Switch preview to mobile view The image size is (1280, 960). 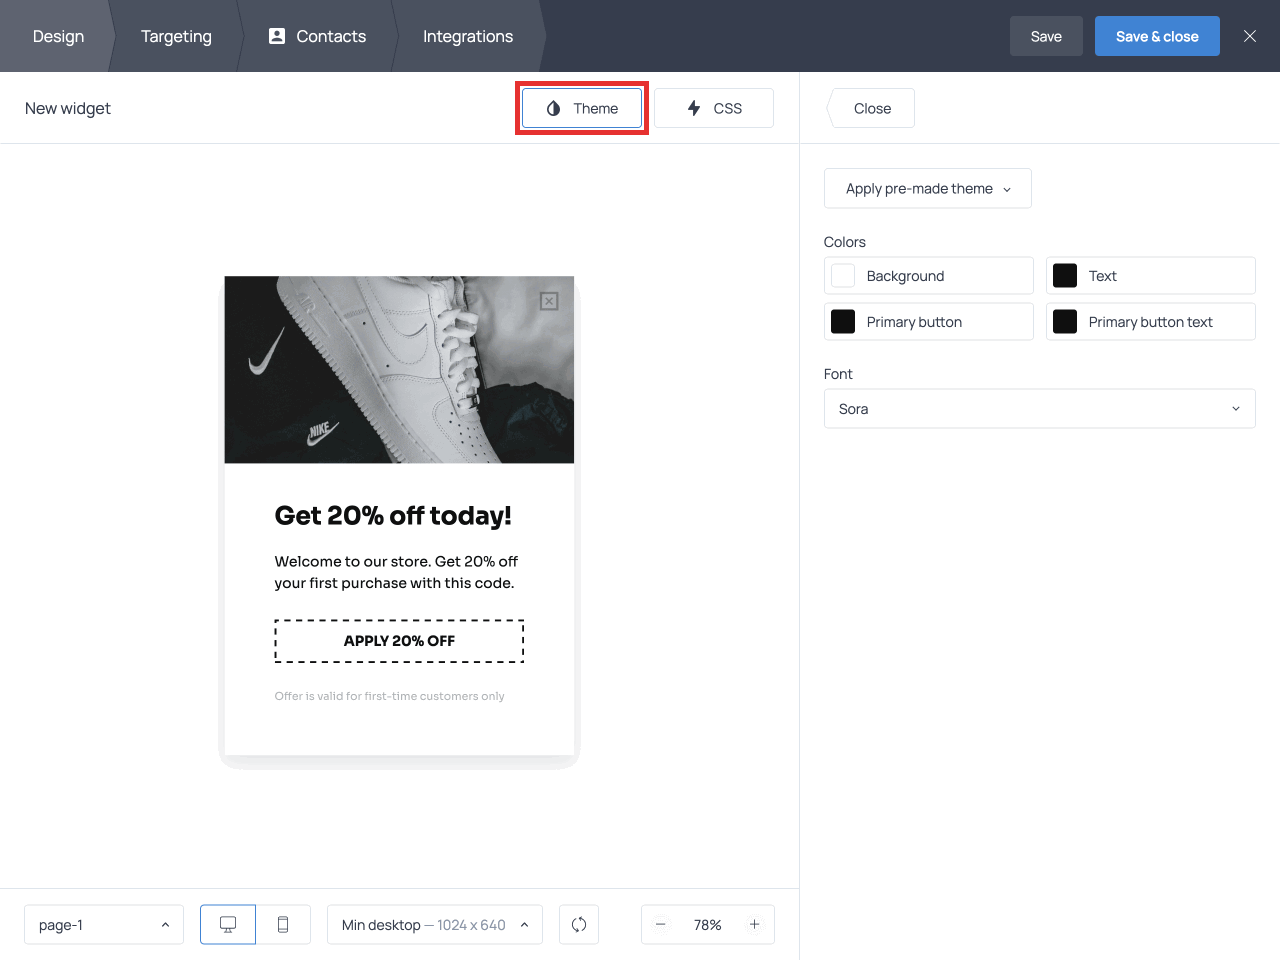pyautogui.click(x=283, y=924)
